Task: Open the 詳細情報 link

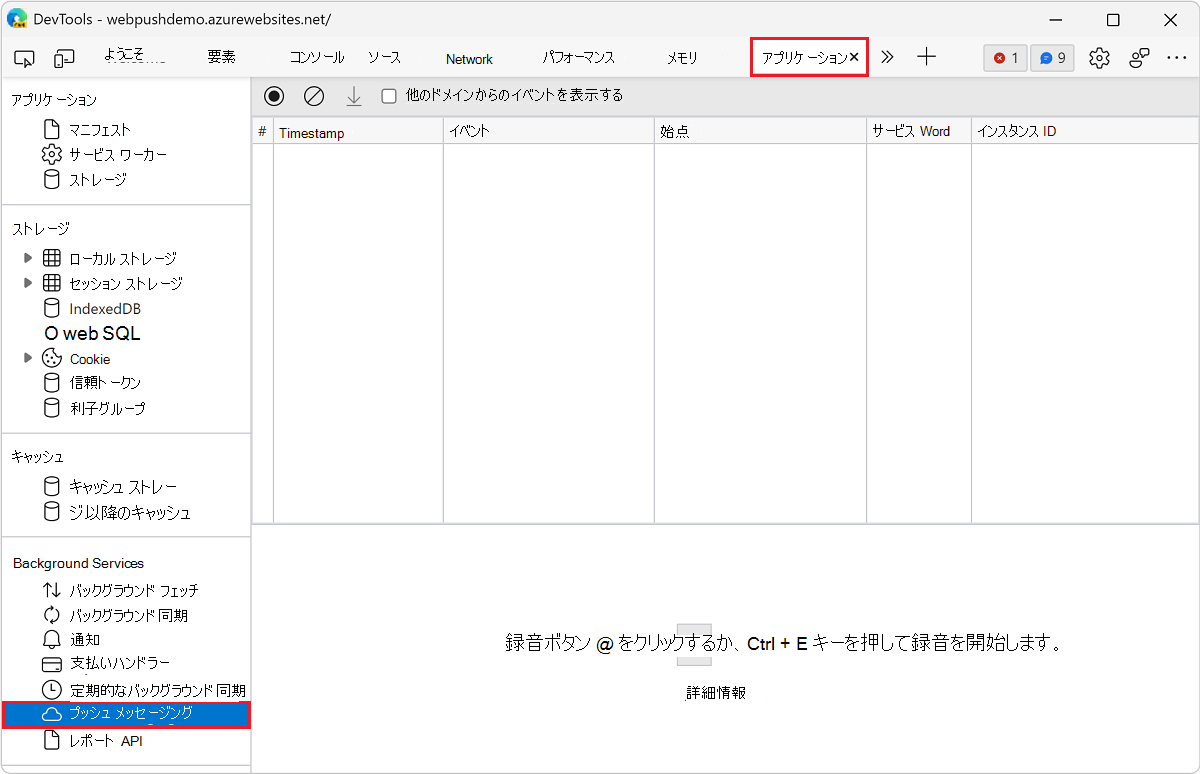Action: [716, 690]
